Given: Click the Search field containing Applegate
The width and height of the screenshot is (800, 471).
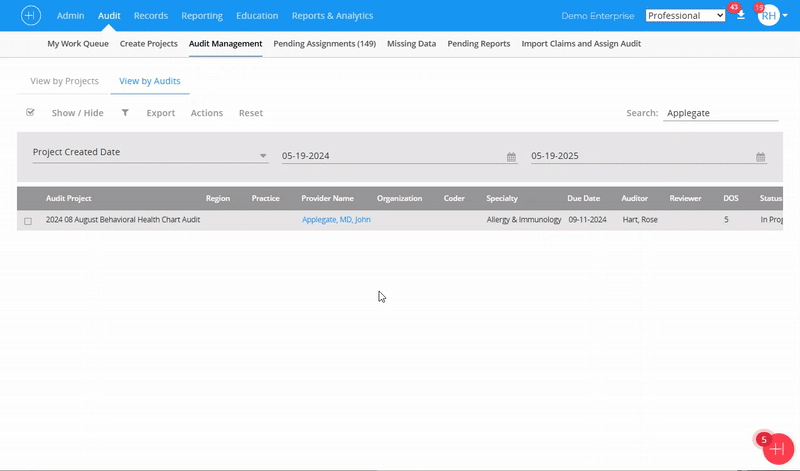Looking at the screenshot, I should [720, 113].
